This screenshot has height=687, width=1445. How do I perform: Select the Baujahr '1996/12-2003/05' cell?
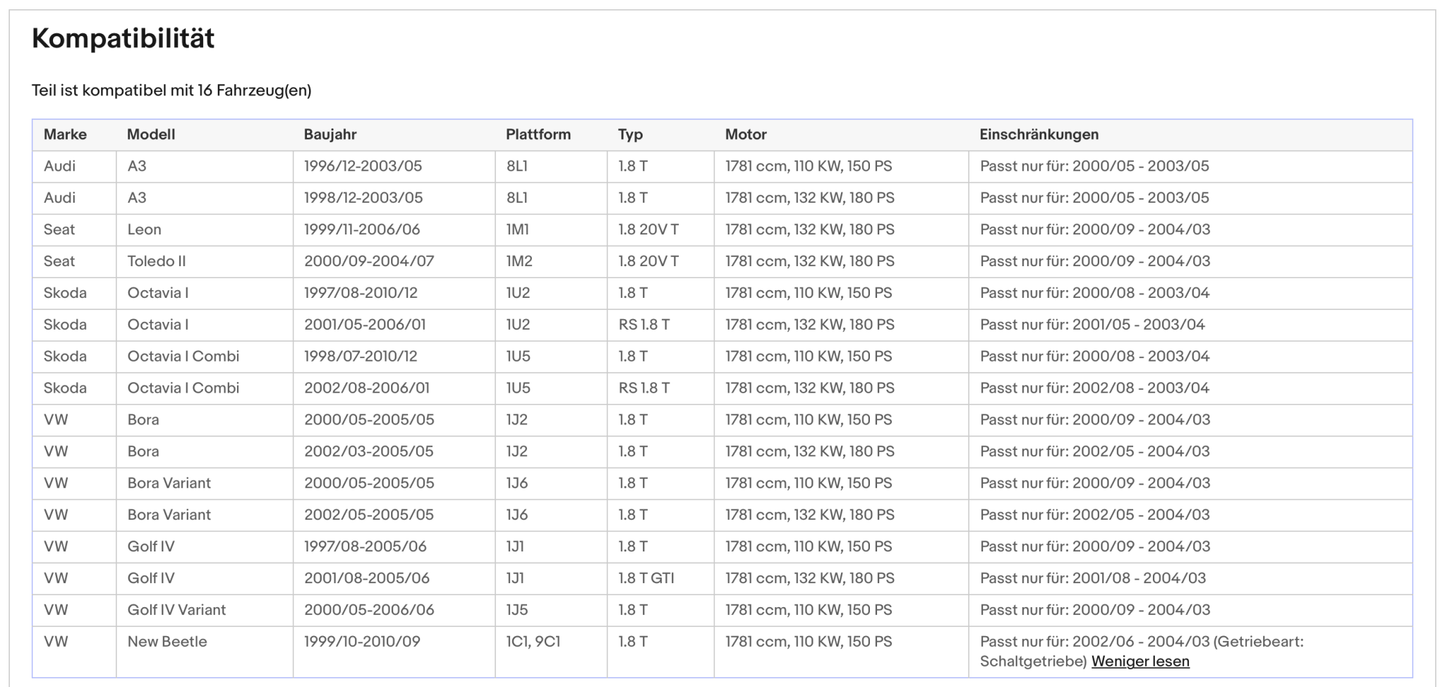tap(363, 166)
